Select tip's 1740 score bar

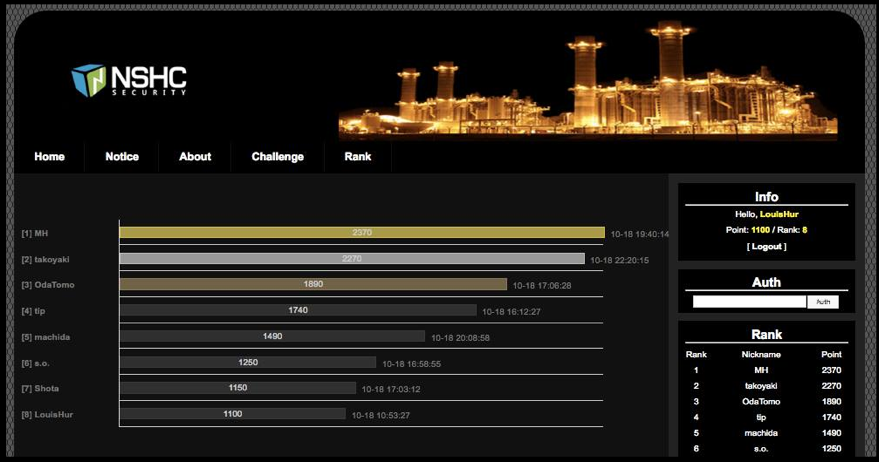297,311
